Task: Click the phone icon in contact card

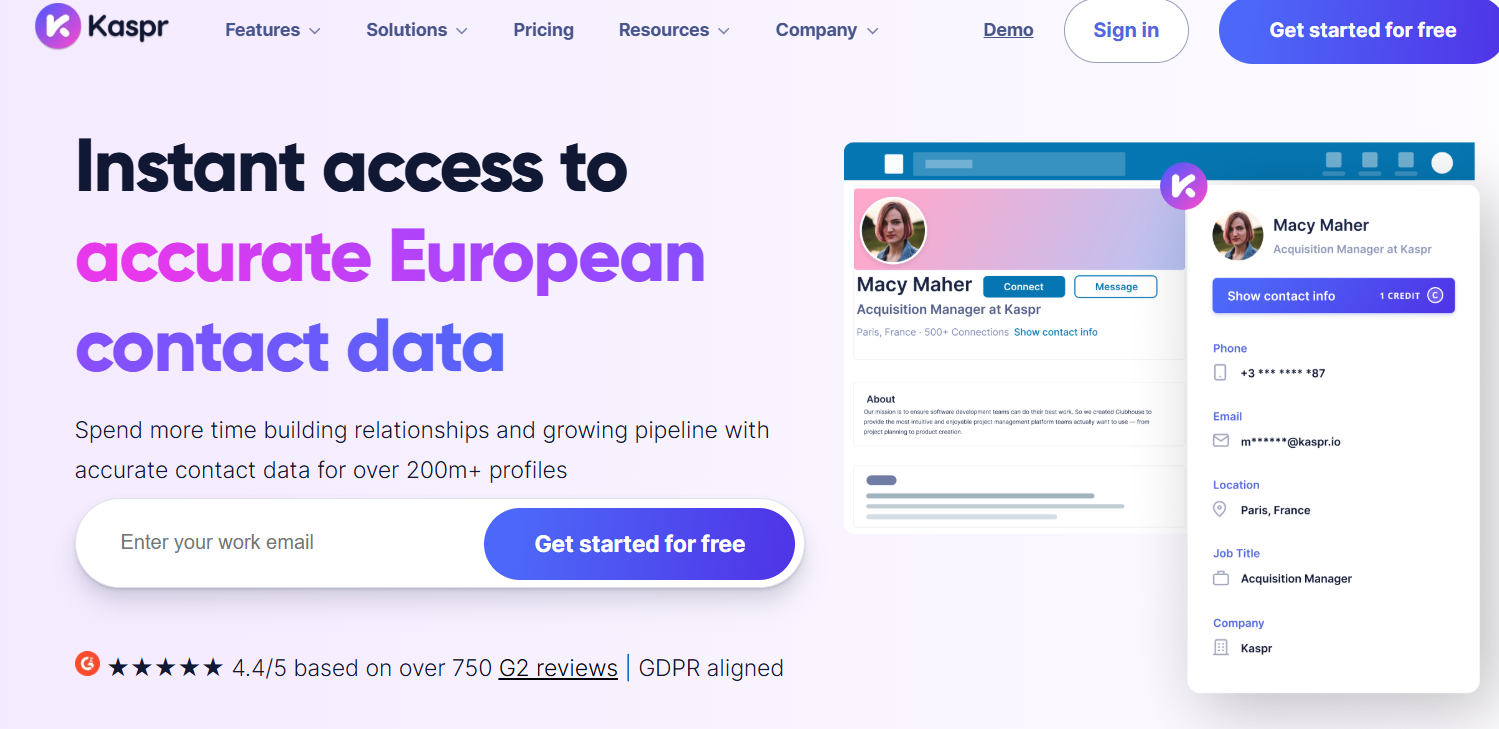Action: click(1220, 373)
